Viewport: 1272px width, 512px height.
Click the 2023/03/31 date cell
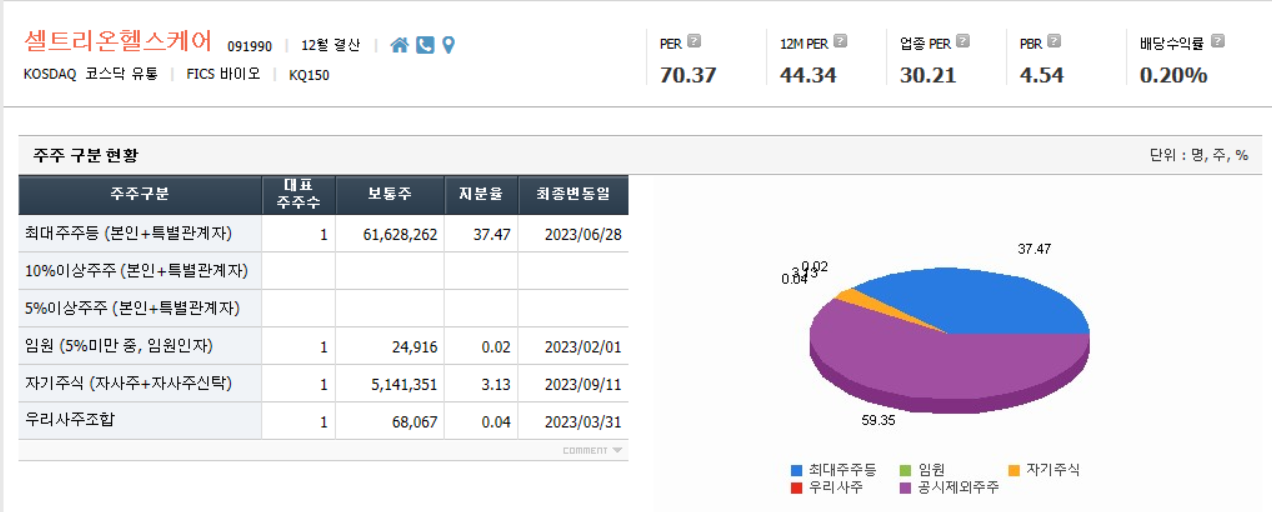(573, 422)
